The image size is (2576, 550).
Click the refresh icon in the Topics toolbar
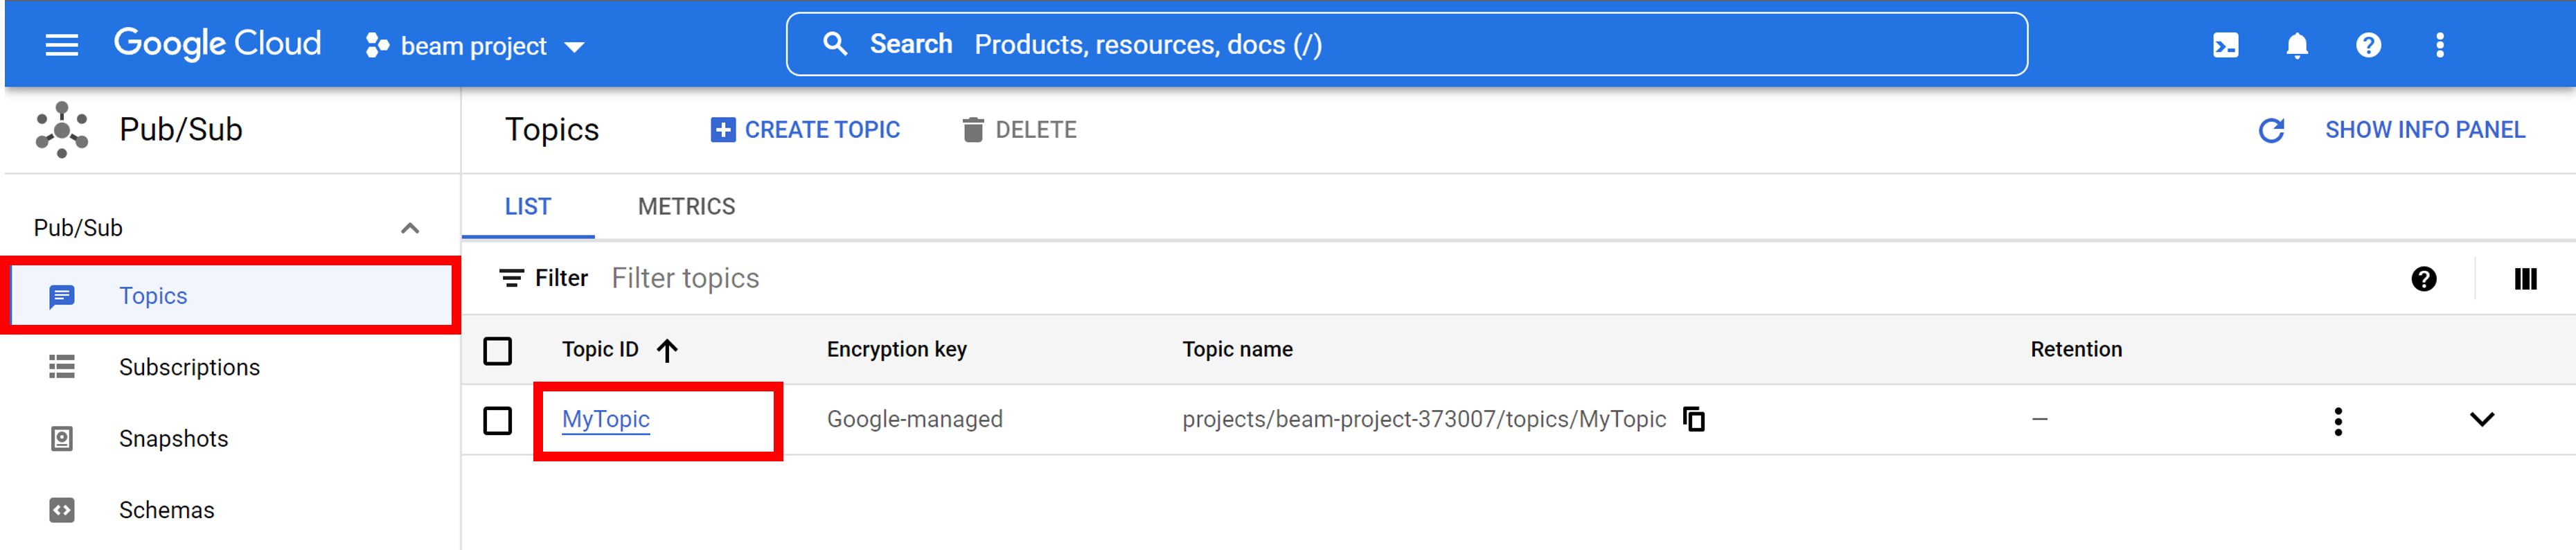(x=2271, y=130)
